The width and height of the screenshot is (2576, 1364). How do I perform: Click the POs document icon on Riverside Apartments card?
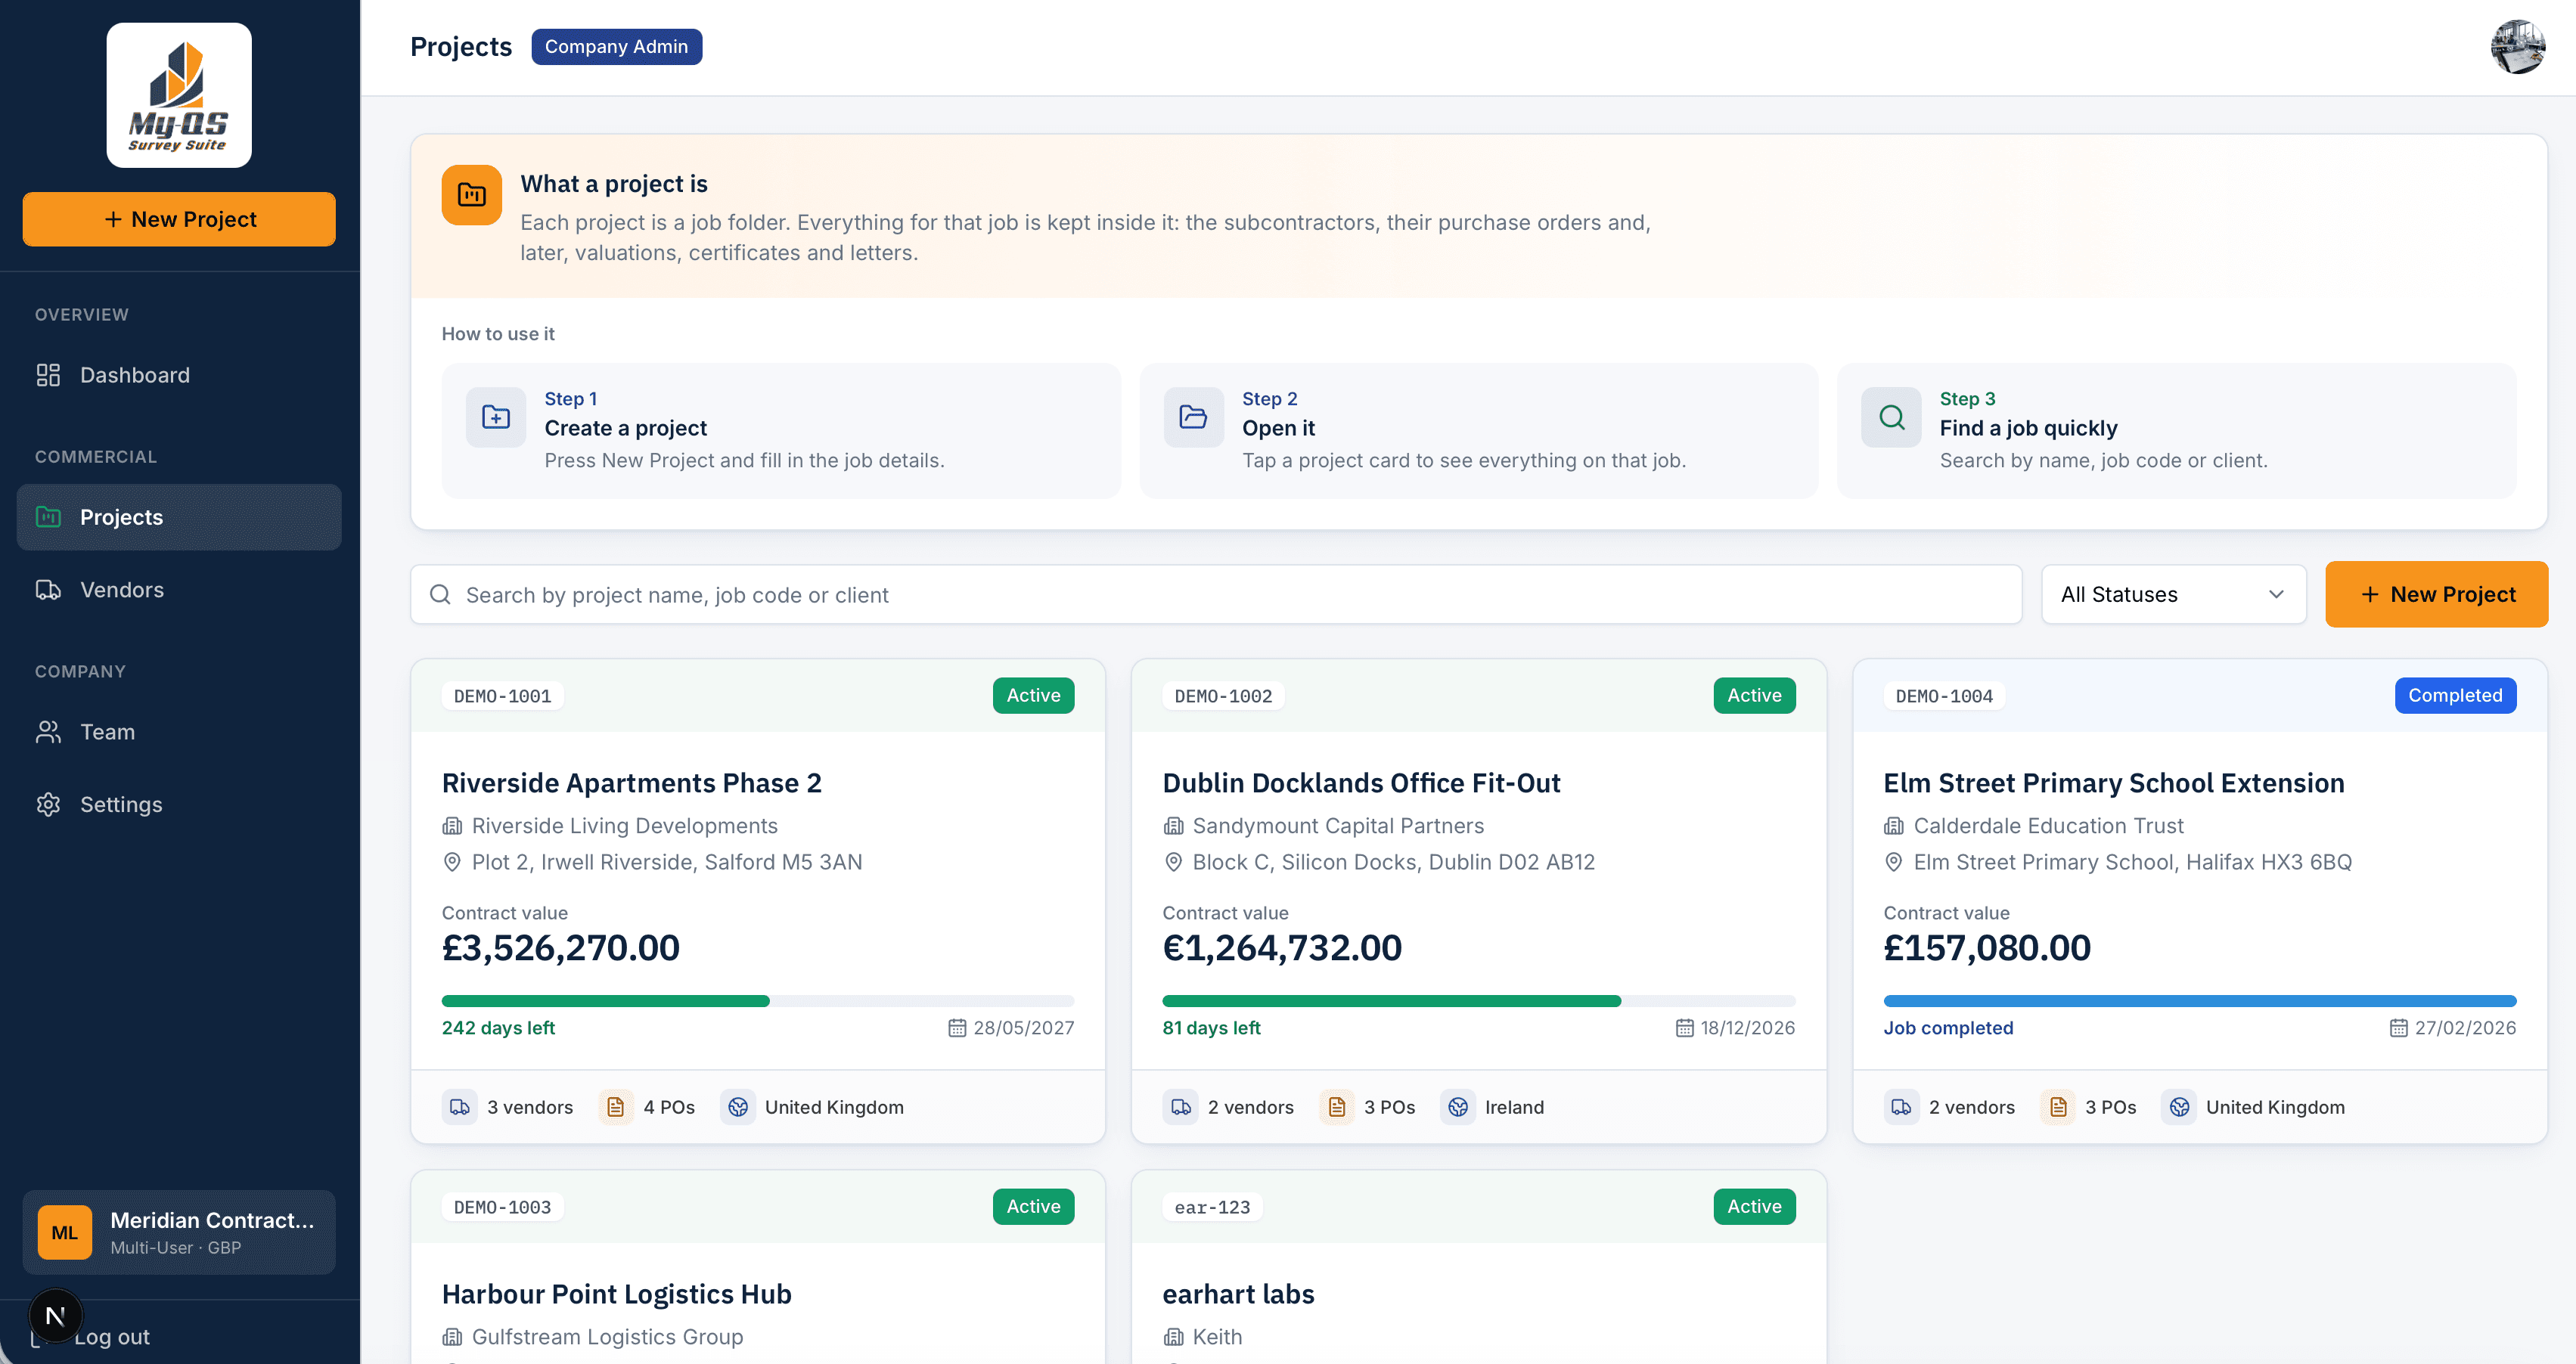616,1107
